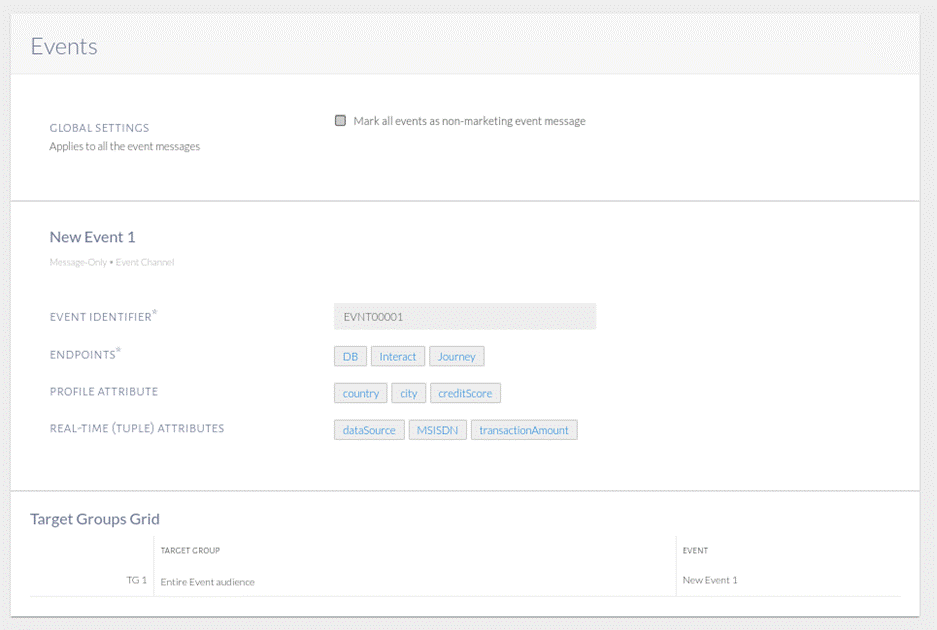Image resolution: width=937 pixels, height=630 pixels.
Task: Click the TG 1 row label
Action: 136,580
